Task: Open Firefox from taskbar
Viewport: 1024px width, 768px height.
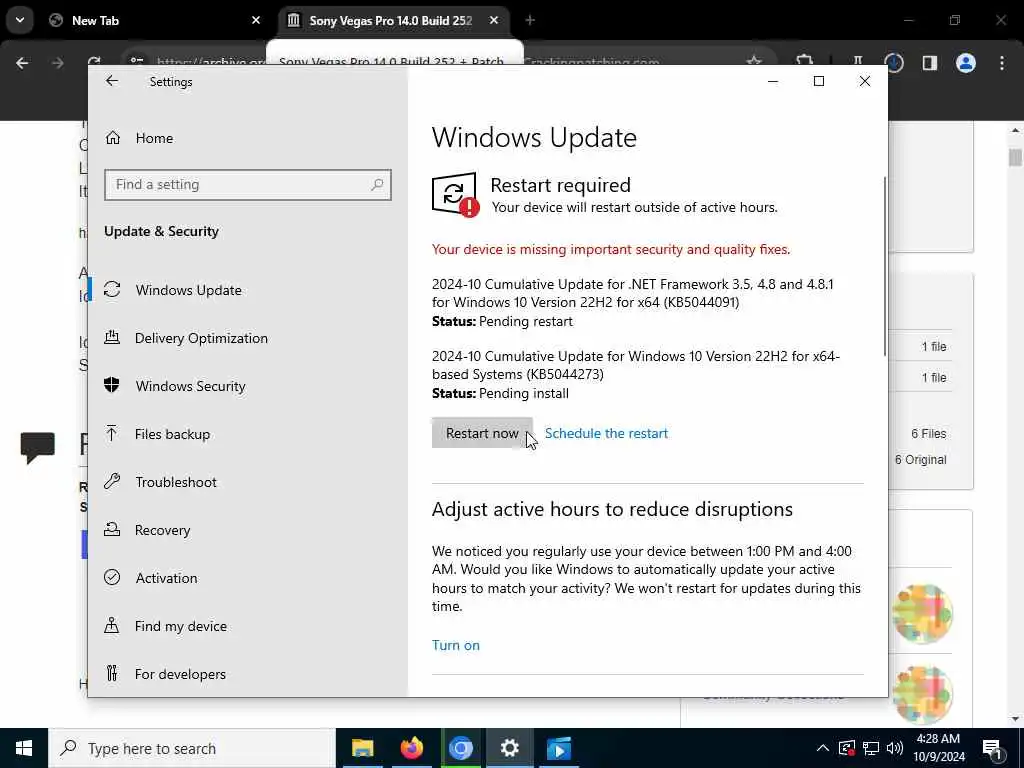Action: tap(411, 748)
